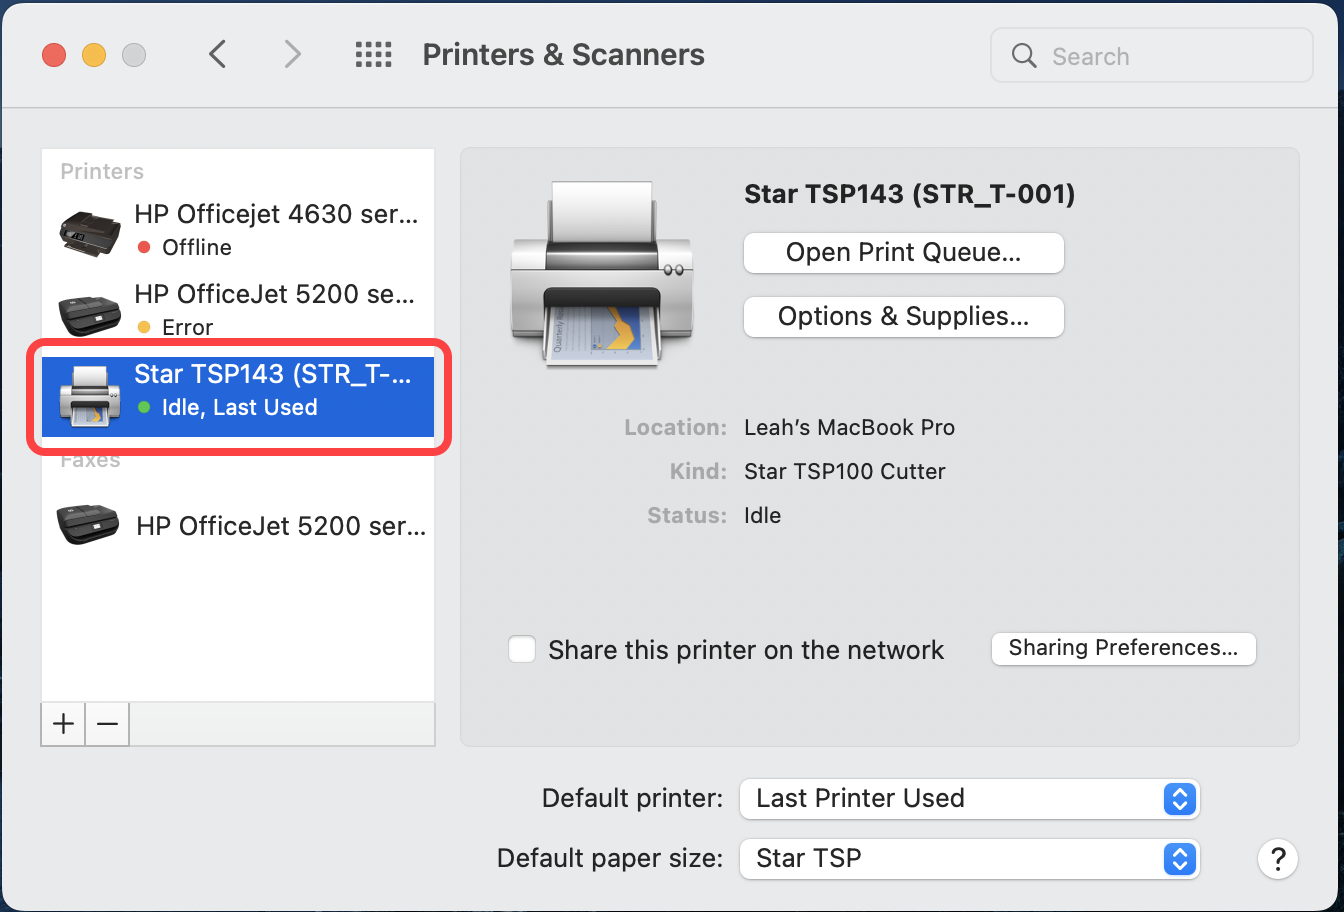Show all preferences with the grid icon
The image size is (1344, 912).
pyautogui.click(x=374, y=54)
